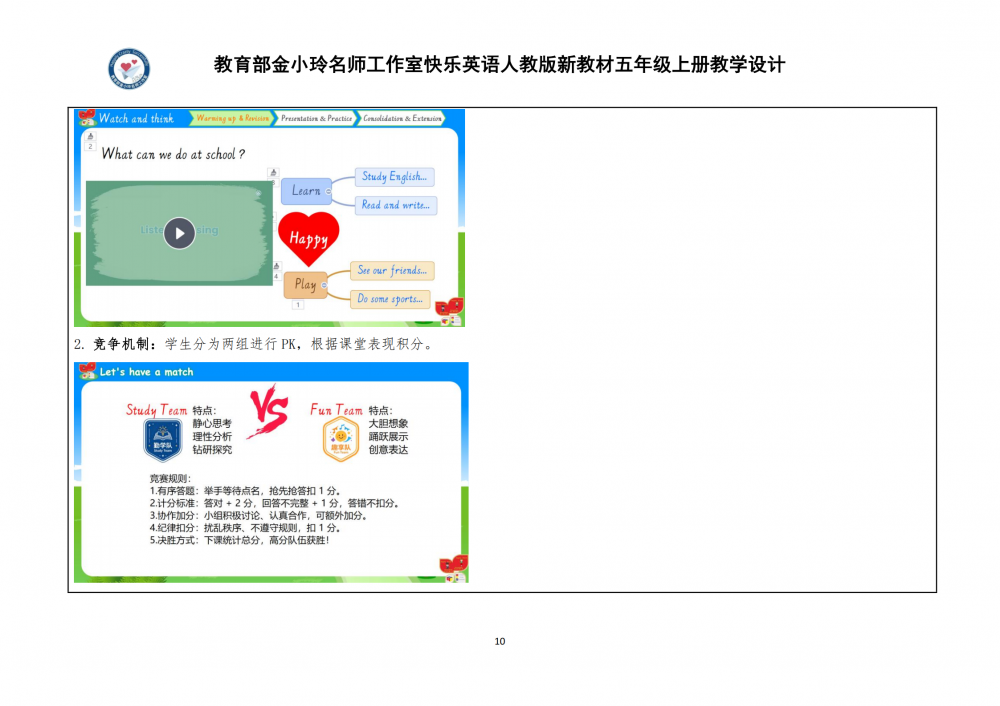The width and height of the screenshot is (1000, 706).
Task: Click the Let's have a match title
Action: coord(146,372)
